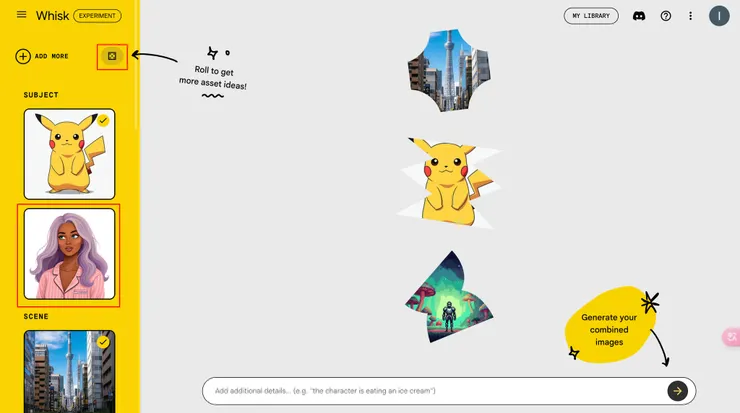Click the Whisk logo text
The height and width of the screenshot is (413, 740).
click(x=52, y=16)
